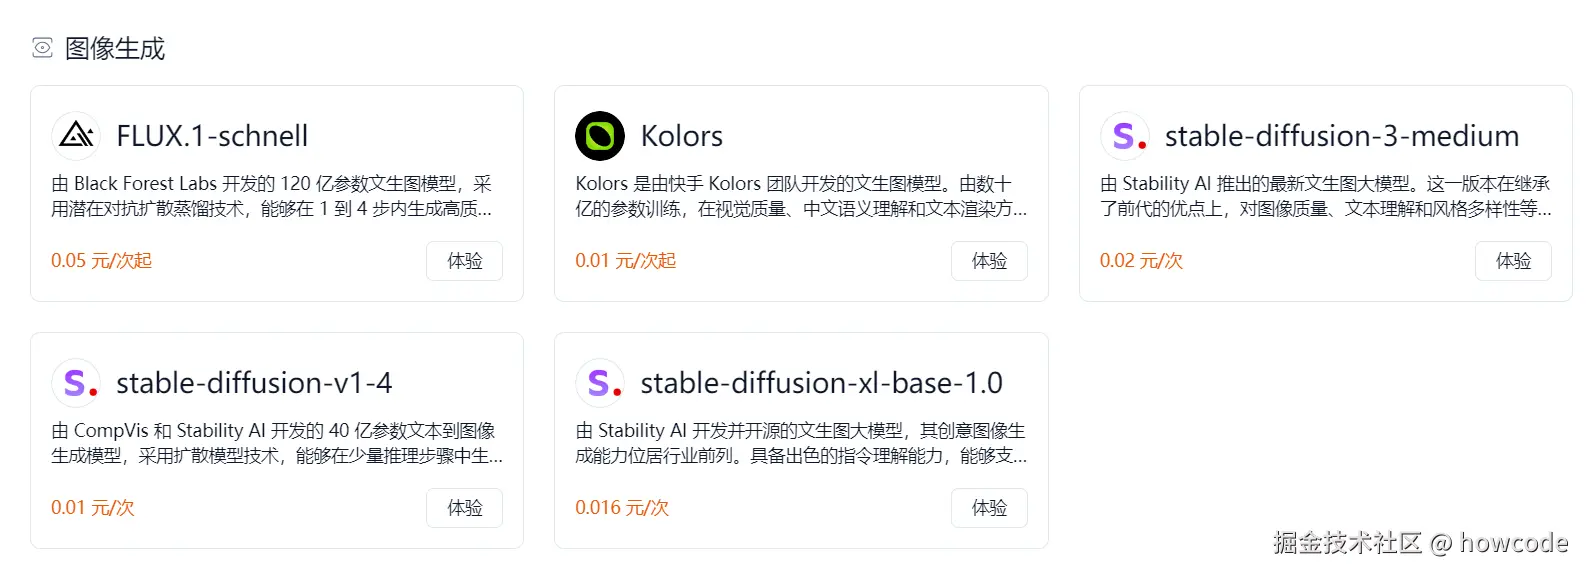
Task: Click the FLUX.1-schnell triangle logo icon
Action: 76,135
